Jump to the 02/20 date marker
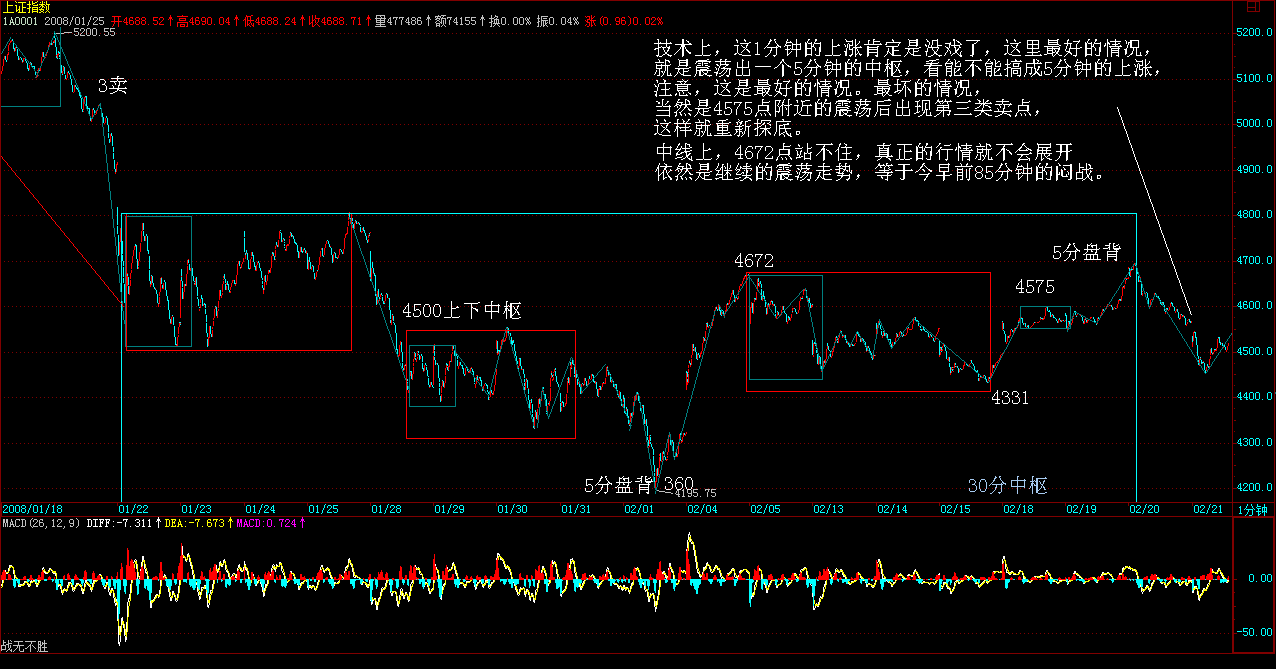This screenshot has height=669, width=1276. click(1144, 510)
